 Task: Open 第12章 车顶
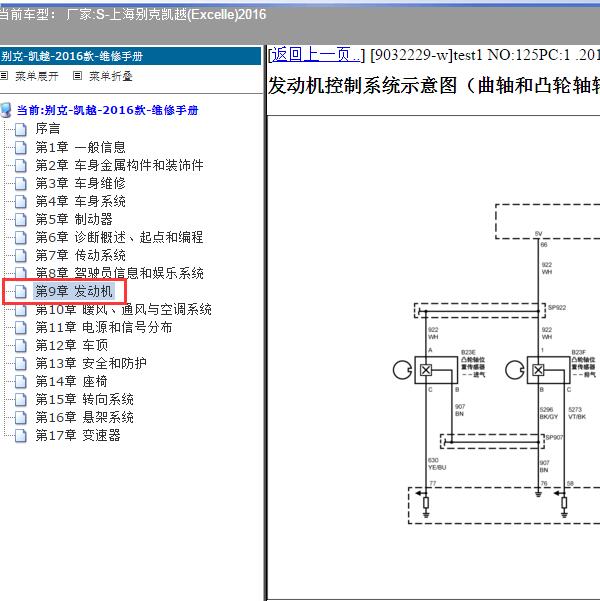point(72,346)
